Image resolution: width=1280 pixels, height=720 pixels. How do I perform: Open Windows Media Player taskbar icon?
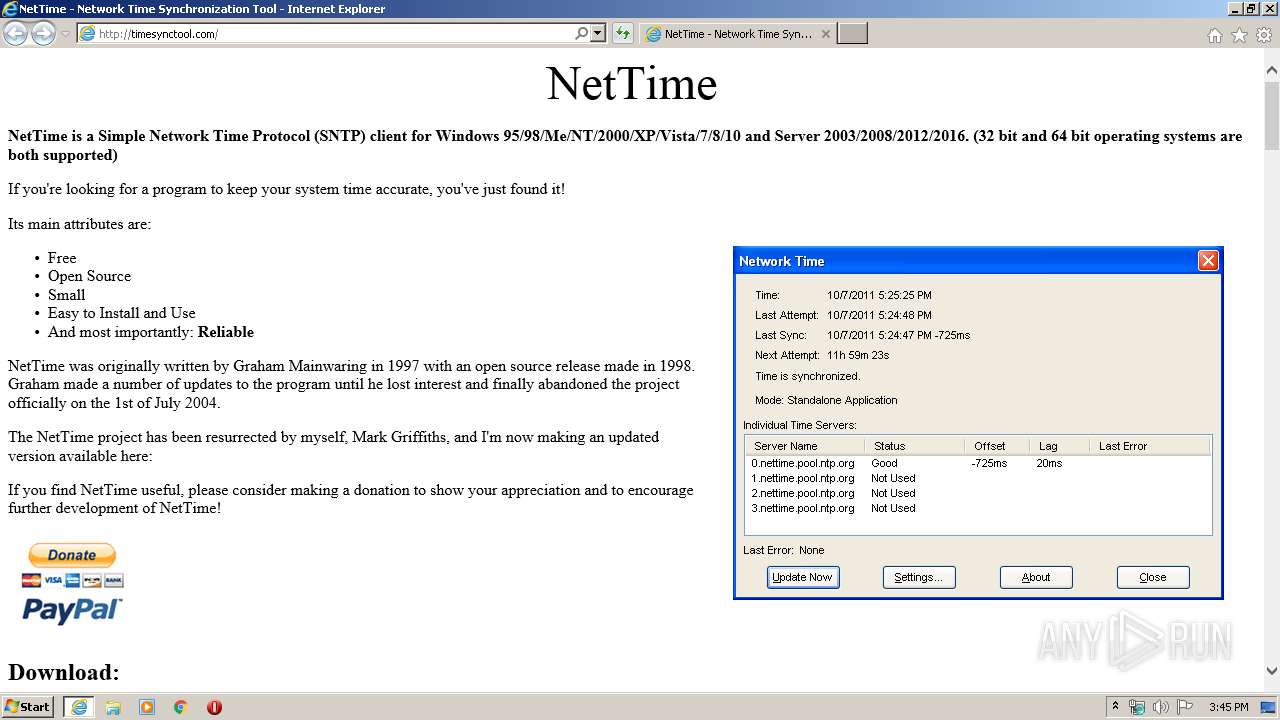[147, 707]
